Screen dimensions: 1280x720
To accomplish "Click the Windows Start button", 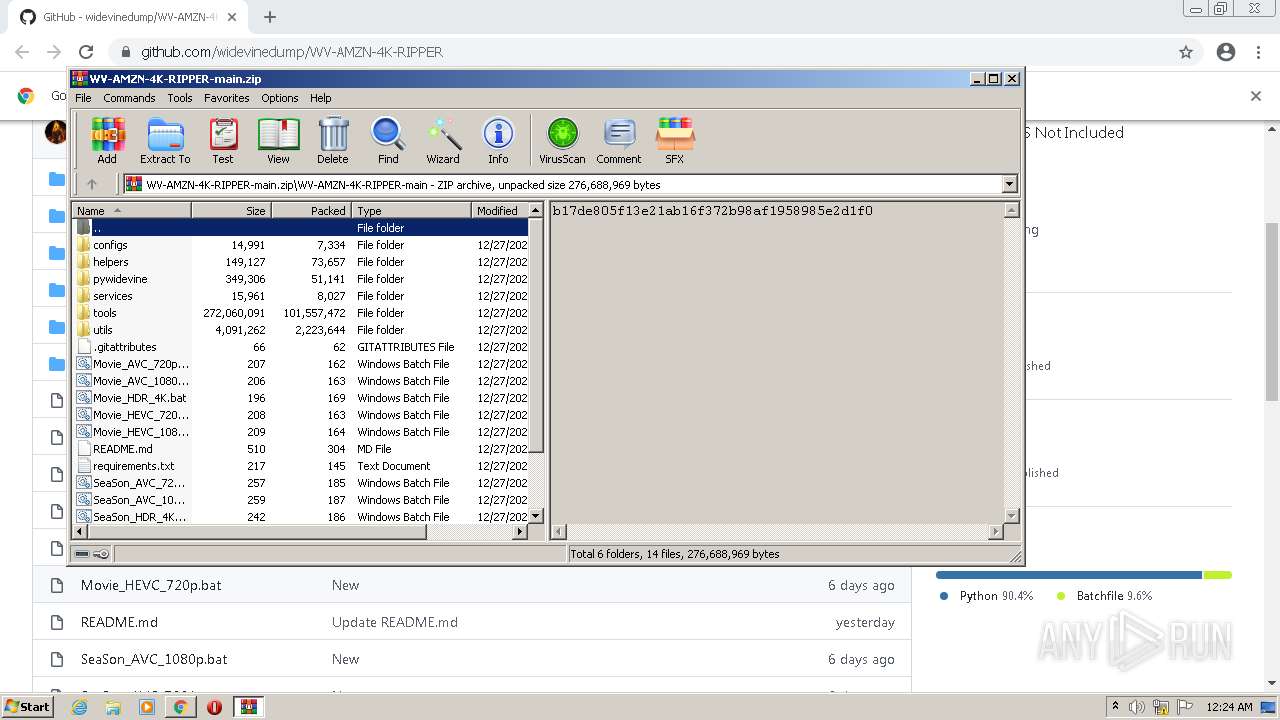I will (x=28, y=707).
